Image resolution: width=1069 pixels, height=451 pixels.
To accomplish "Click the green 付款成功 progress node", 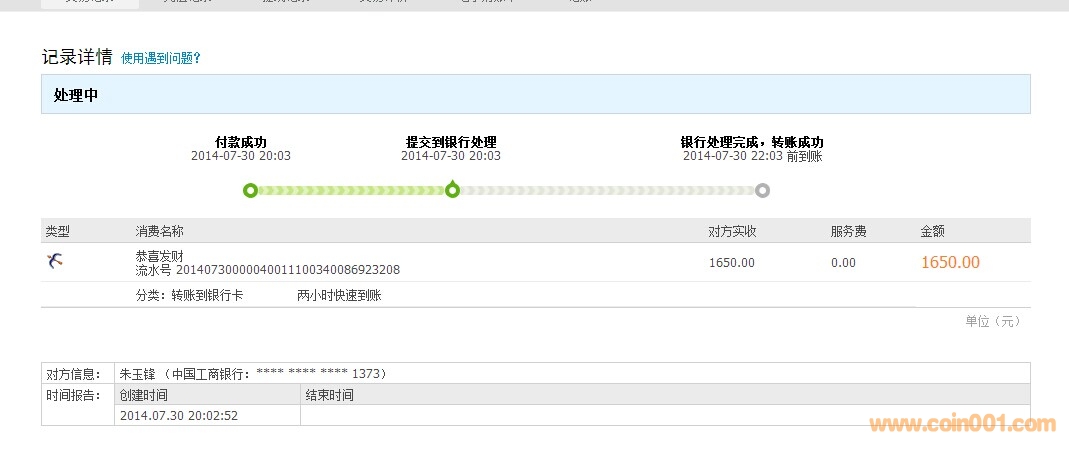I will 250,190.
